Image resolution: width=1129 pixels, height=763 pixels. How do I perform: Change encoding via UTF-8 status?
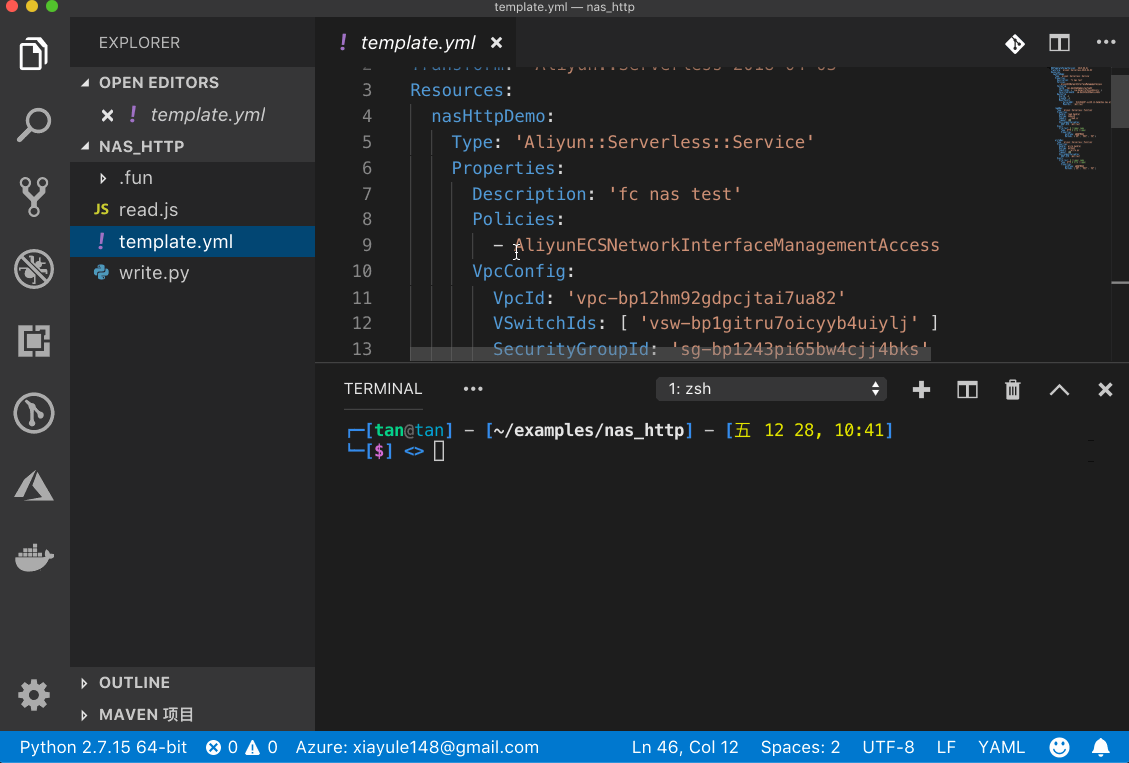pos(888,747)
